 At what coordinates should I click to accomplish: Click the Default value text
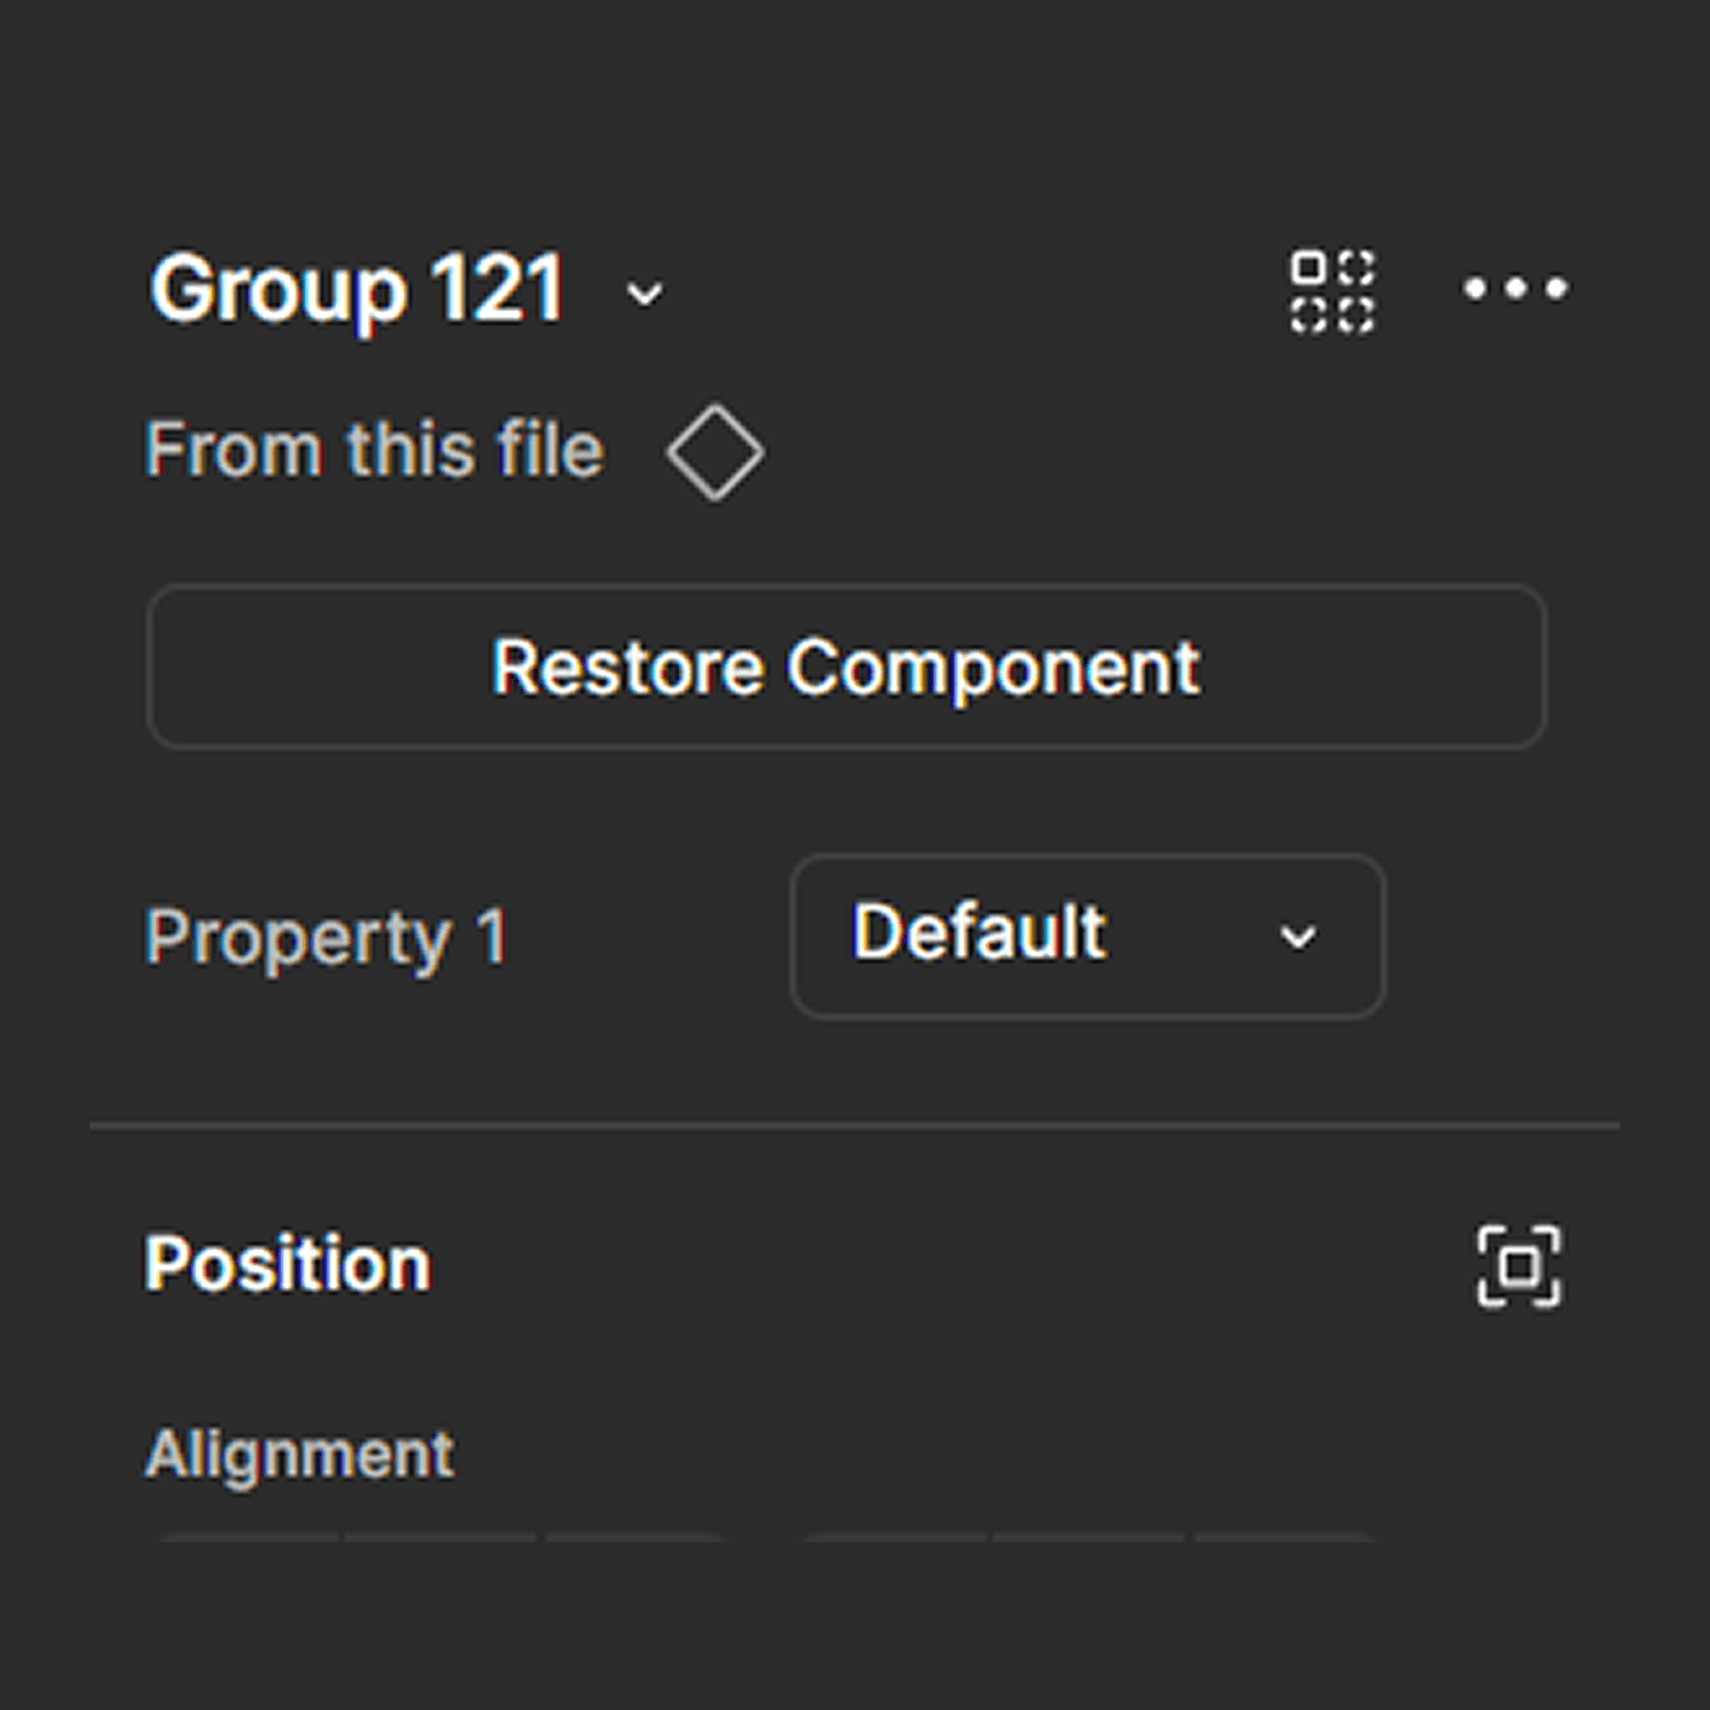coord(979,932)
